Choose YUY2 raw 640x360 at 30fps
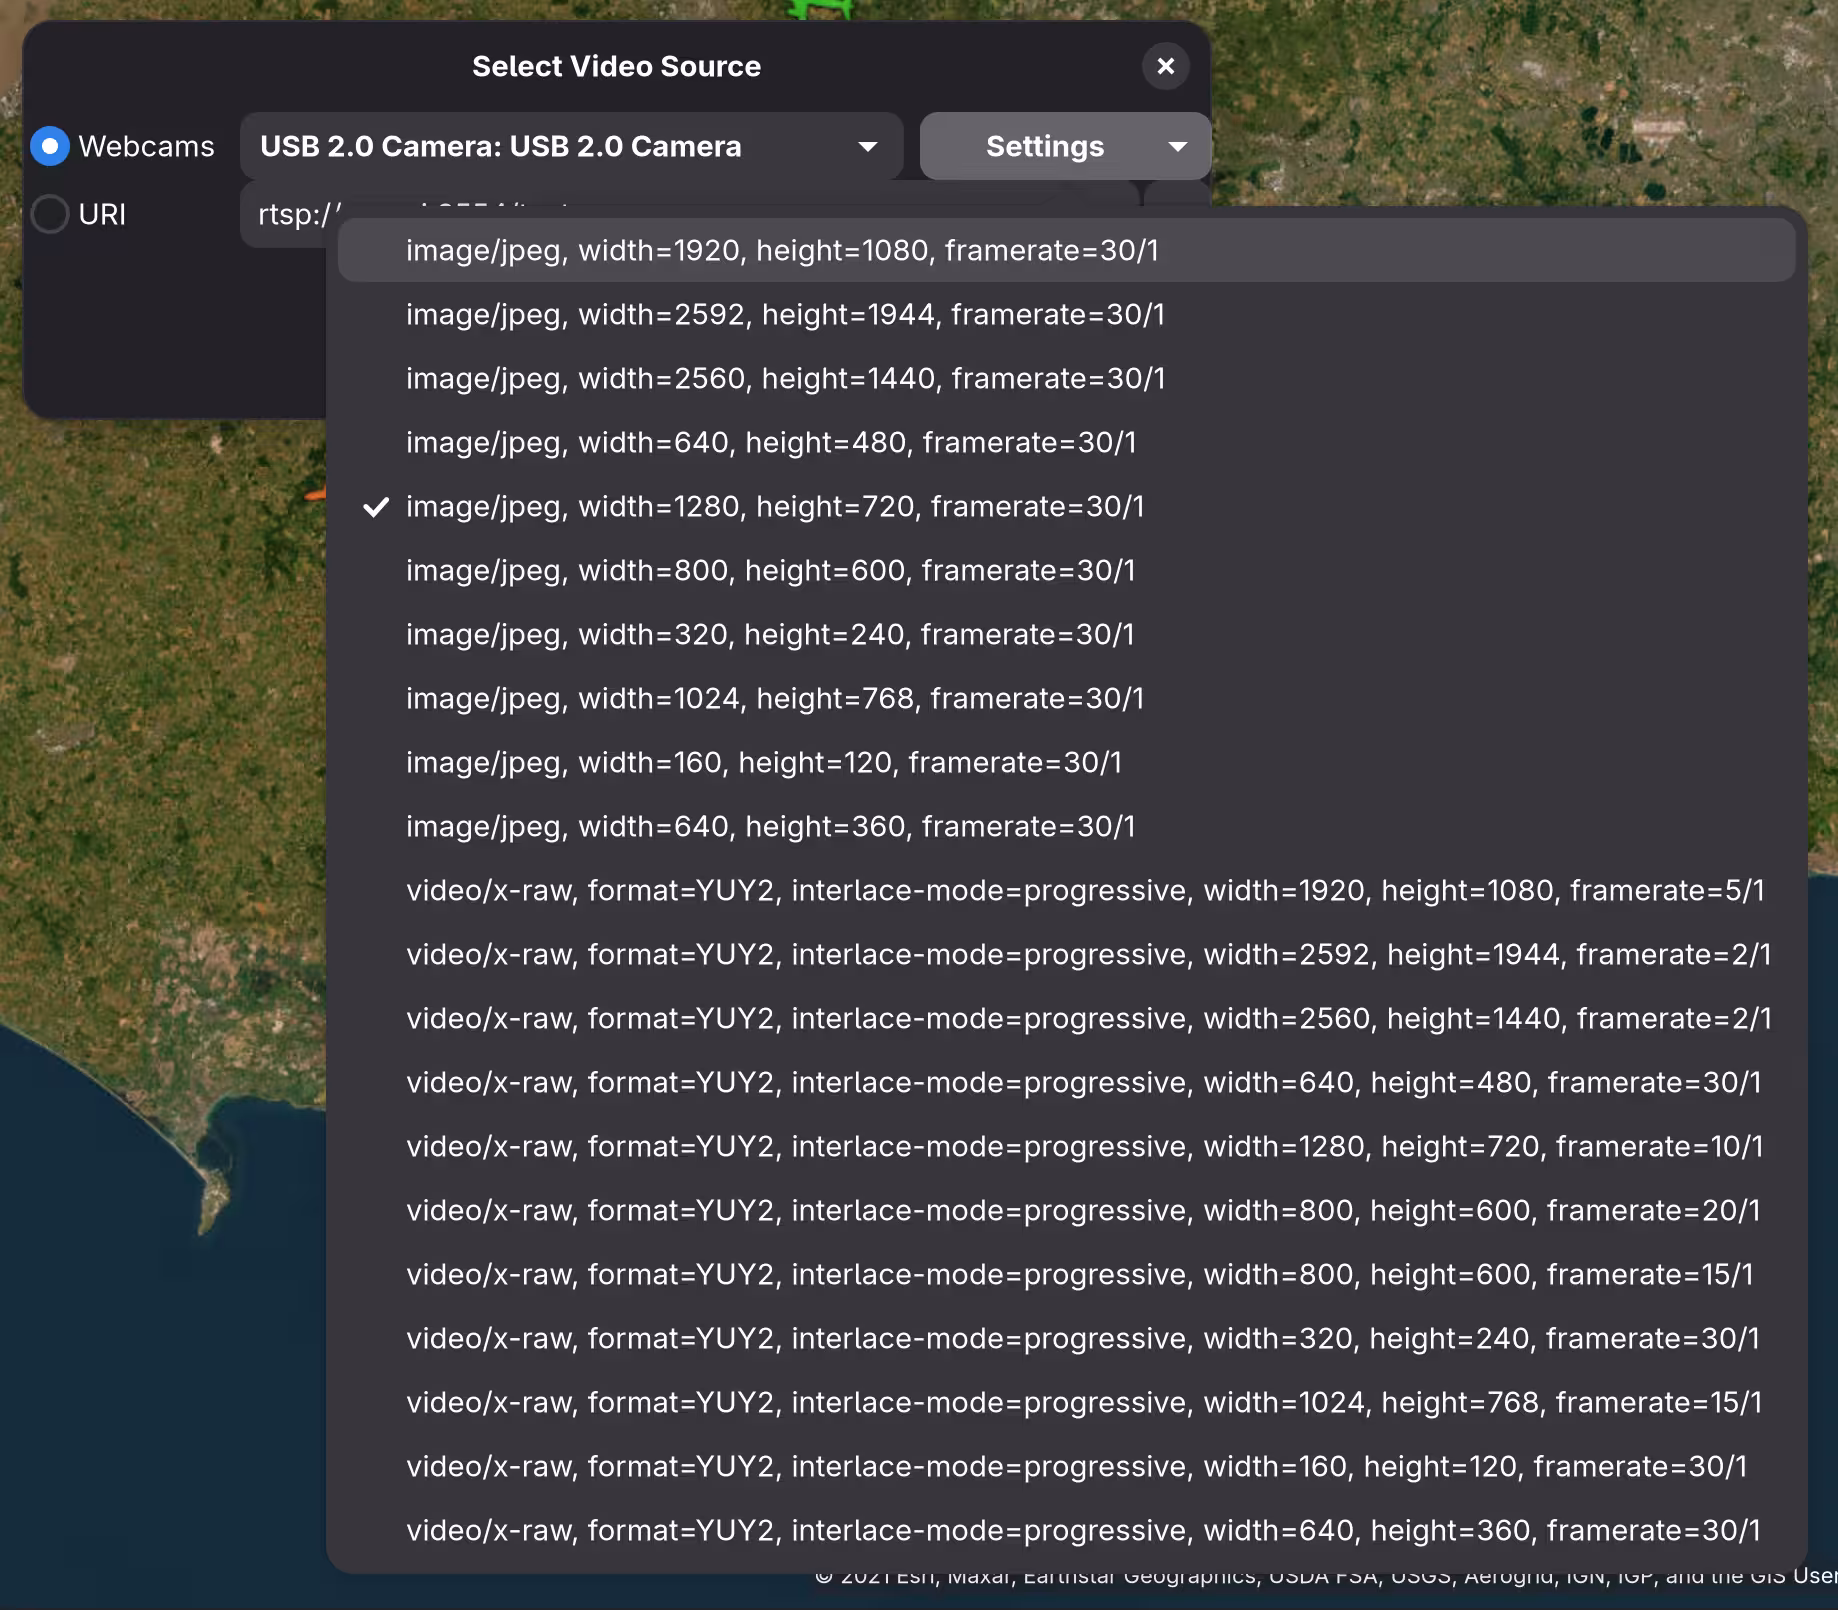 click(x=1083, y=1530)
